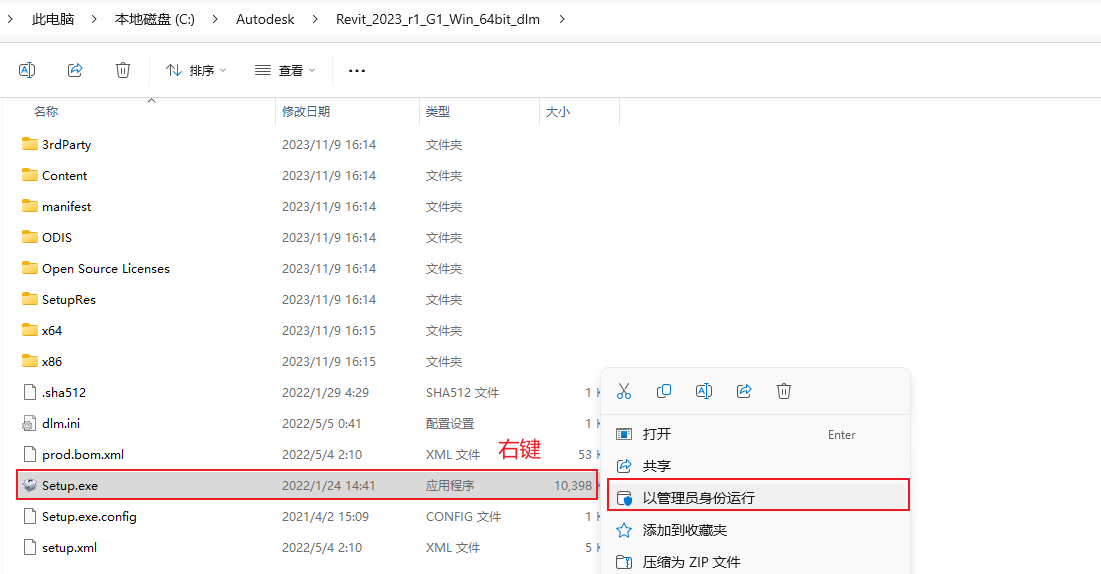Open the three-dot more options menu
This screenshot has width=1101, height=574.
[357, 70]
